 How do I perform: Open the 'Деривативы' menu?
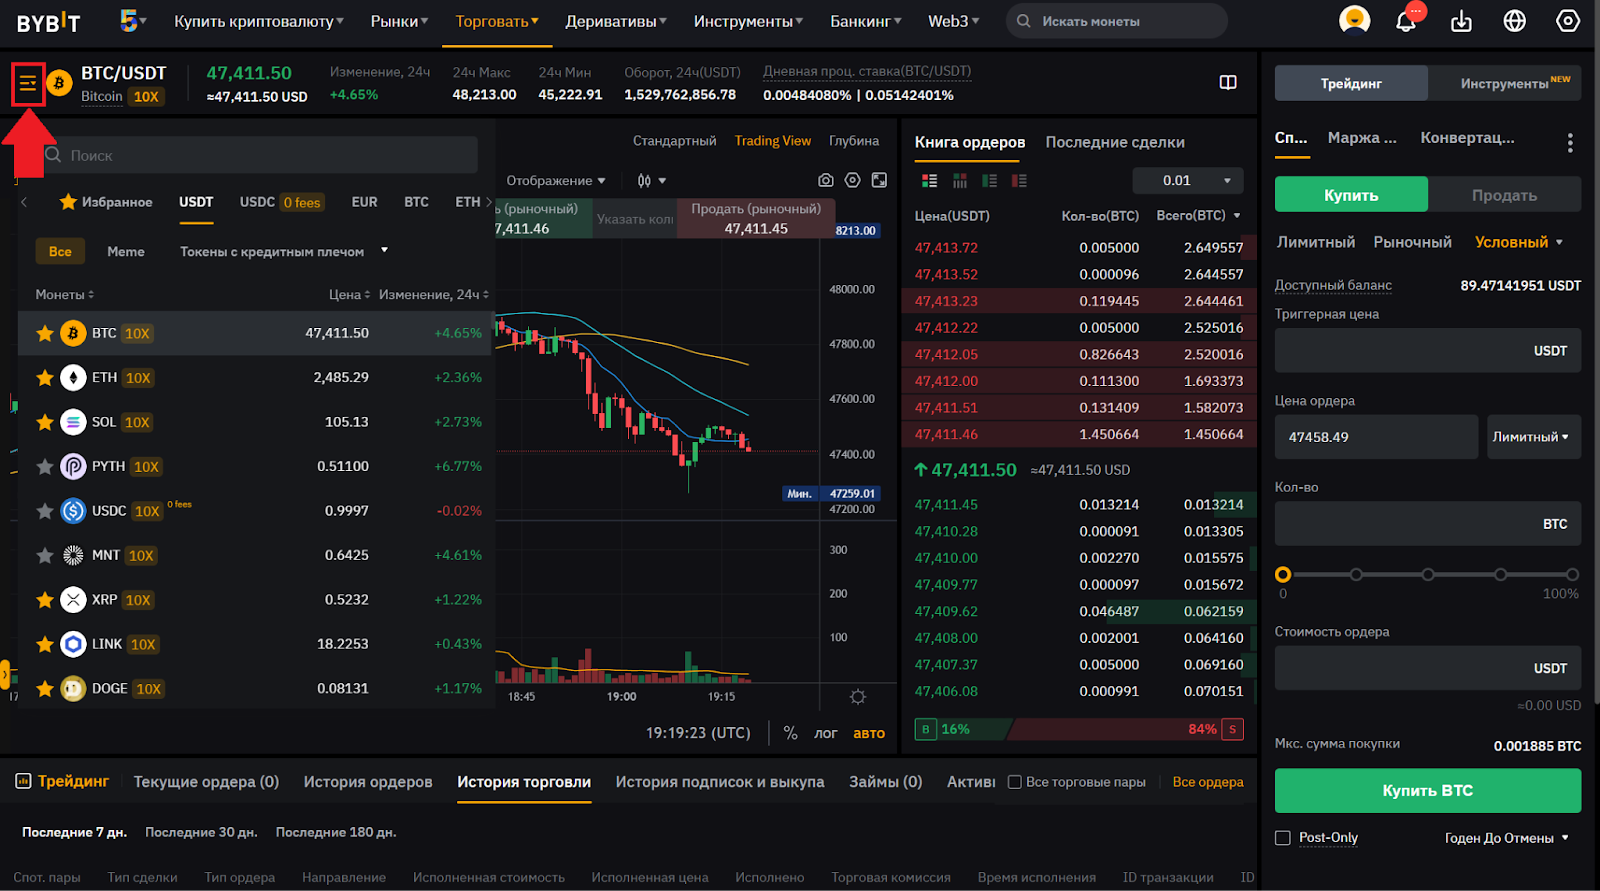tap(615, 21)
